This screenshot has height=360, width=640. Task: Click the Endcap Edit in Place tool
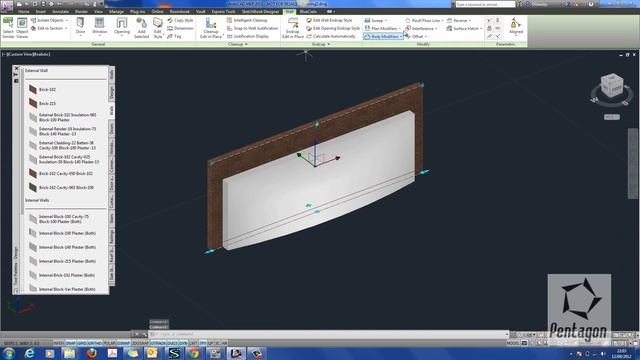tap(293, 28)
